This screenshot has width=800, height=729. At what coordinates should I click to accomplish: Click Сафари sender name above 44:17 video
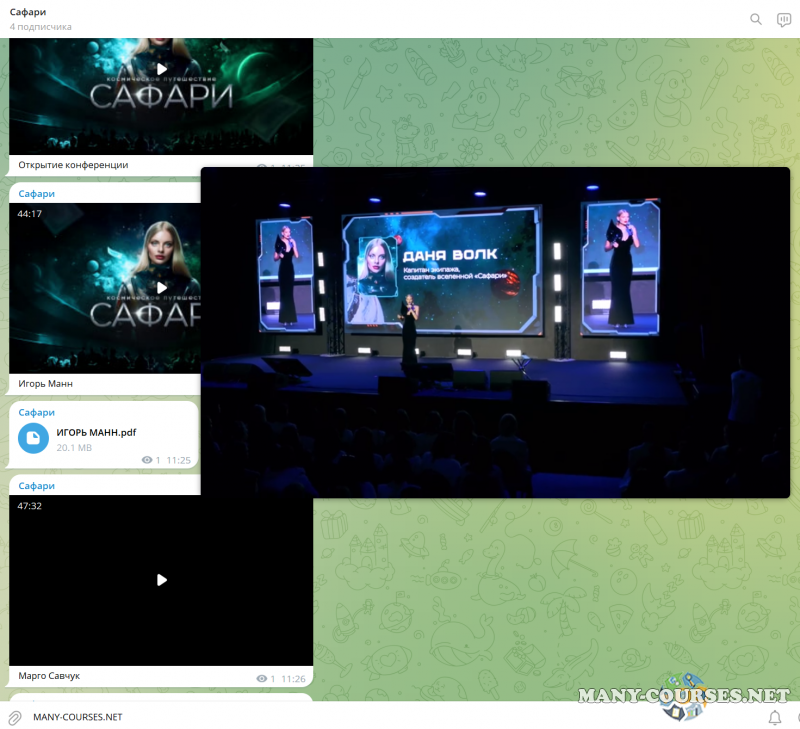pos(36,193)
